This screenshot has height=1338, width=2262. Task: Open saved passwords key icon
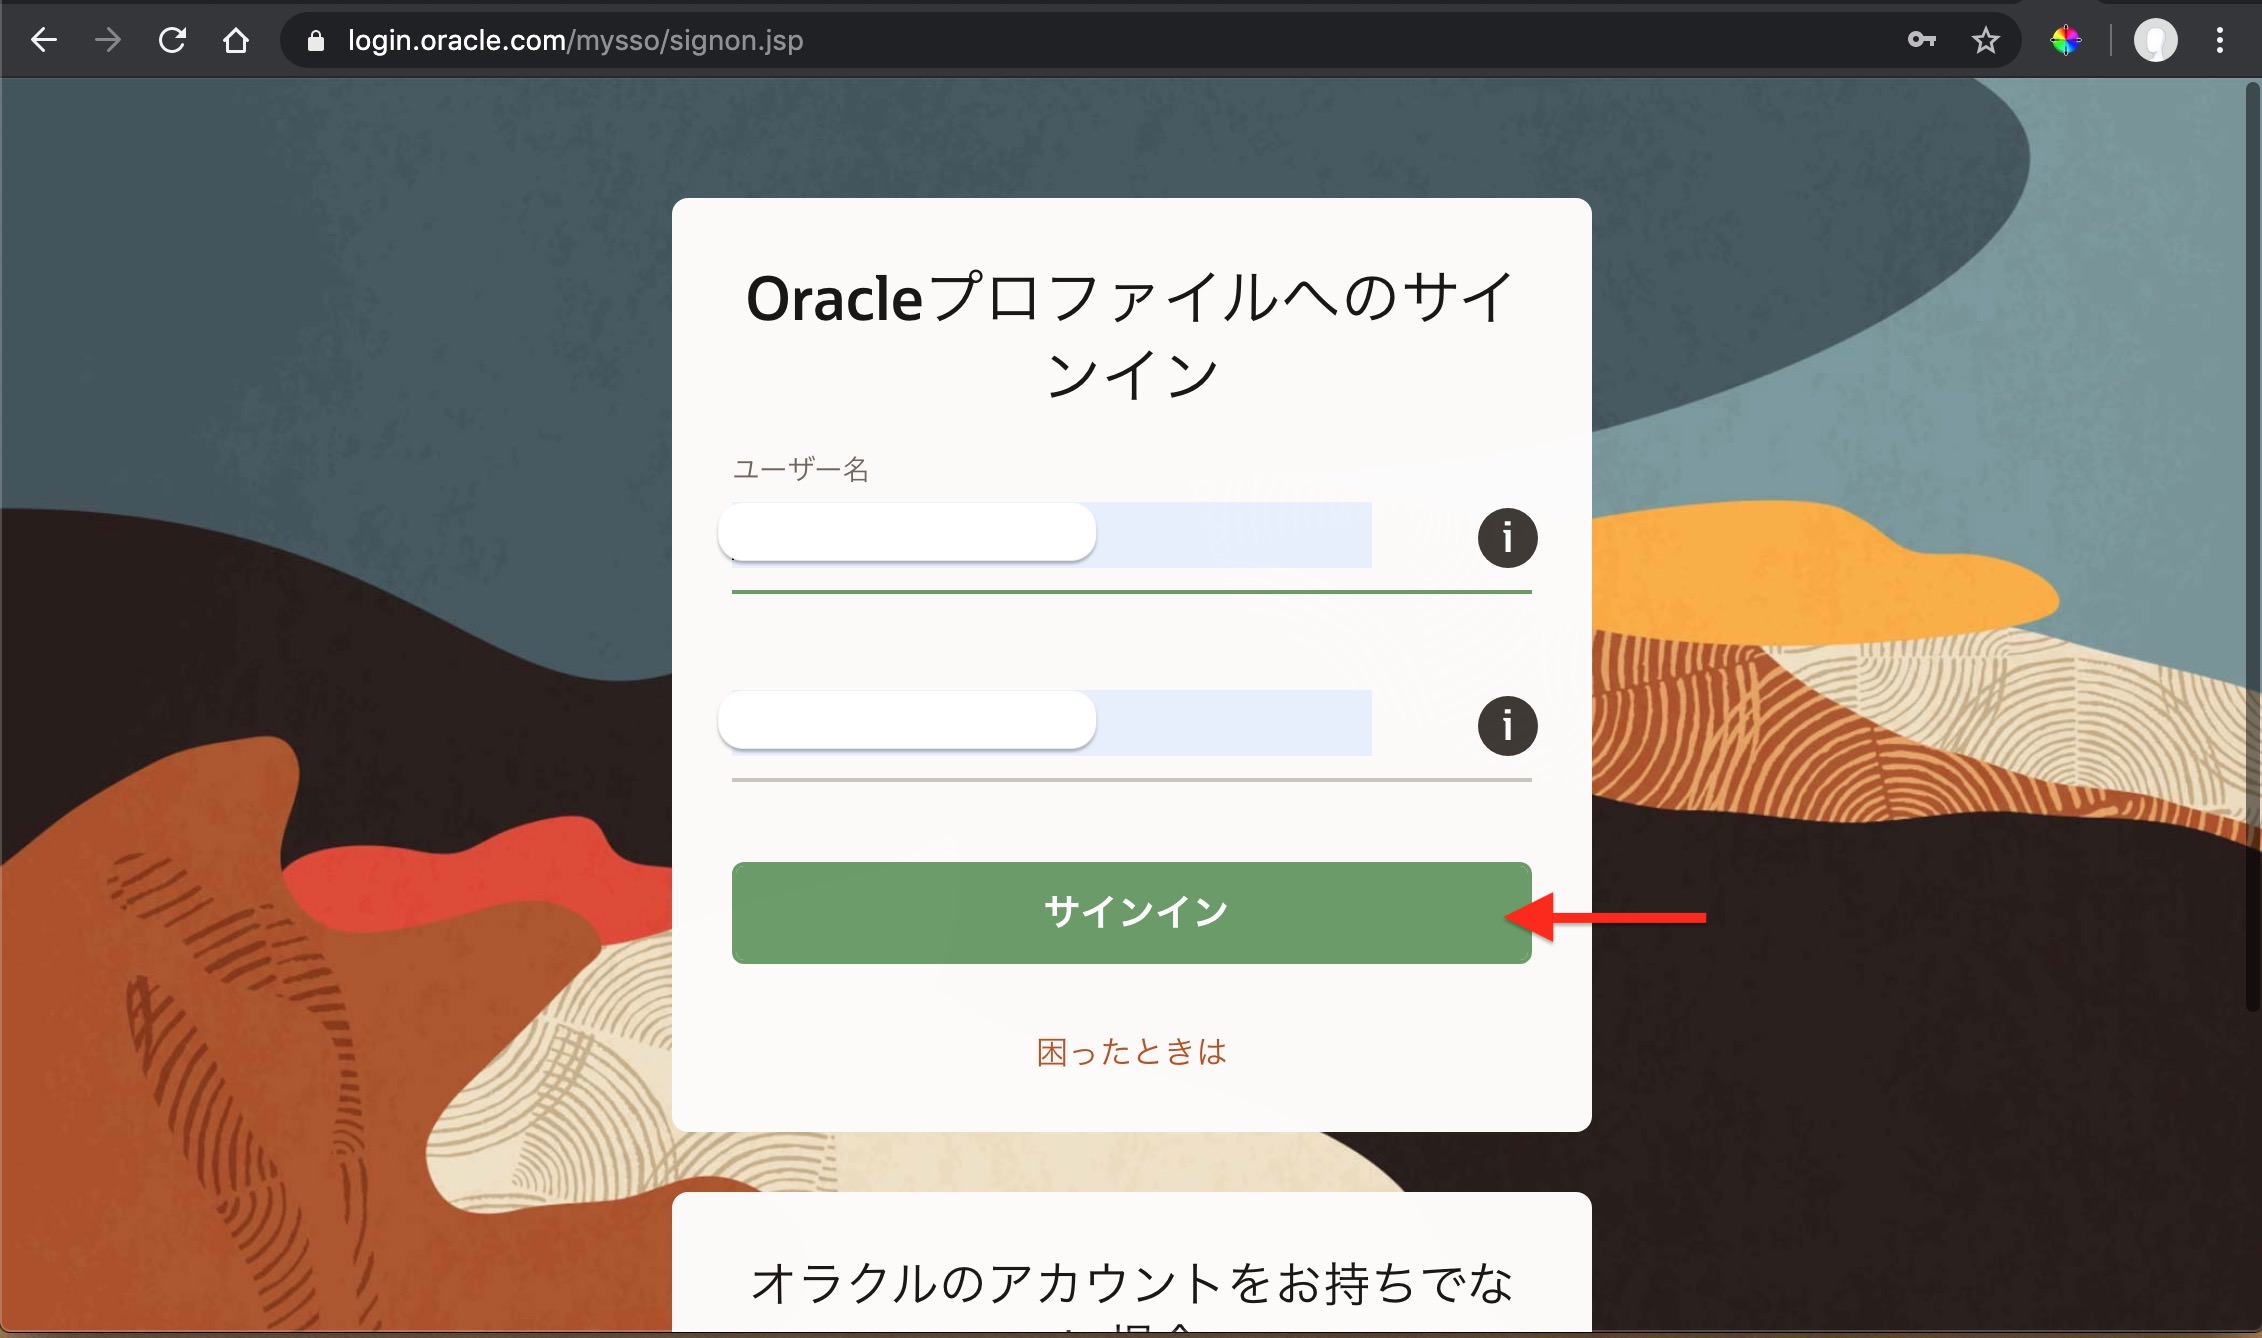1921,40
